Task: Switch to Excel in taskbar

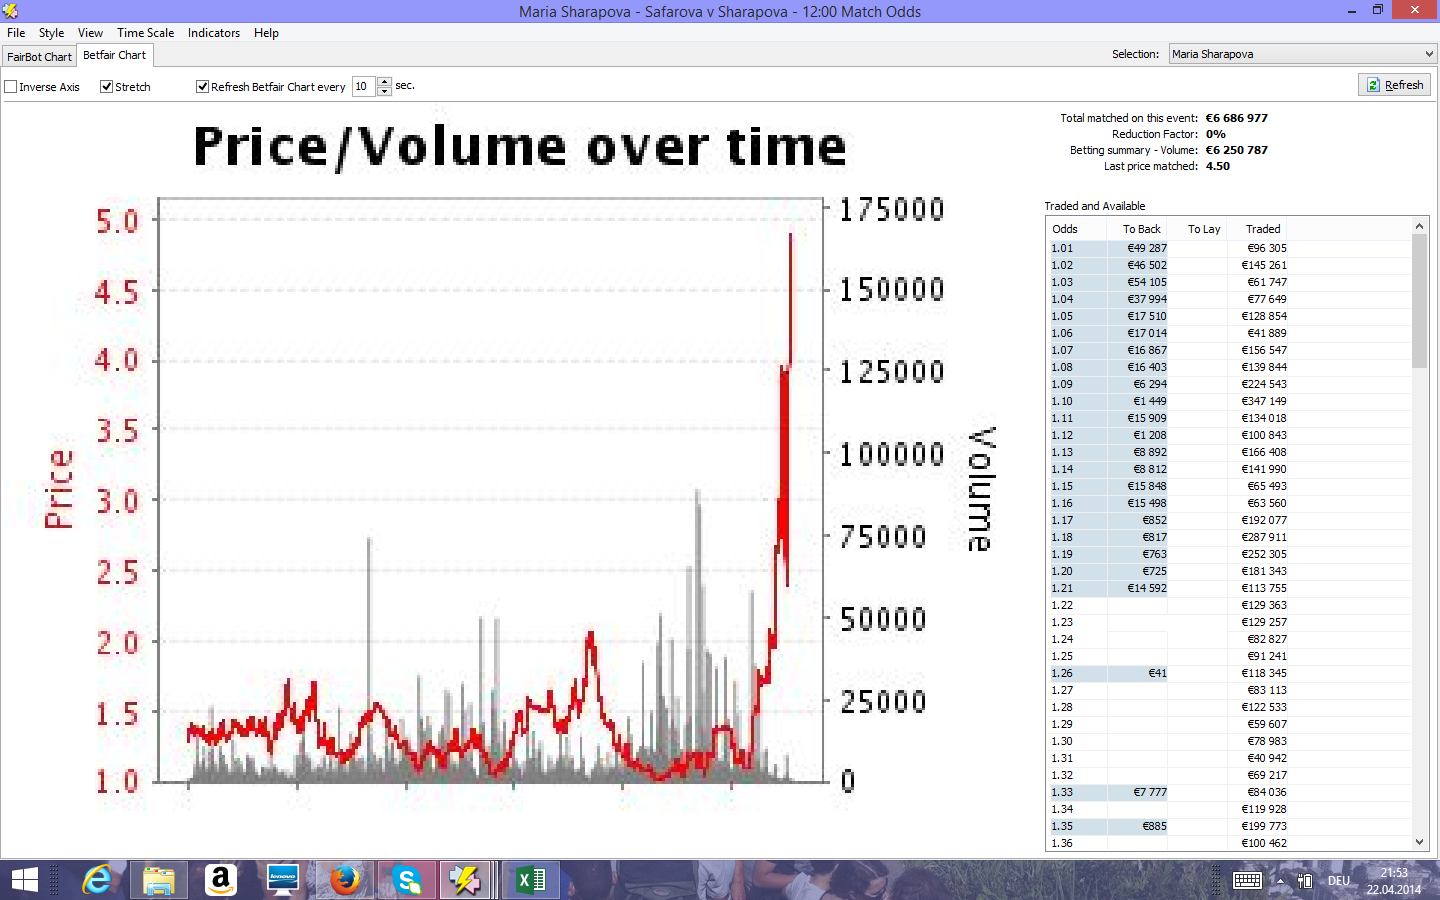Action: point(531,880)
